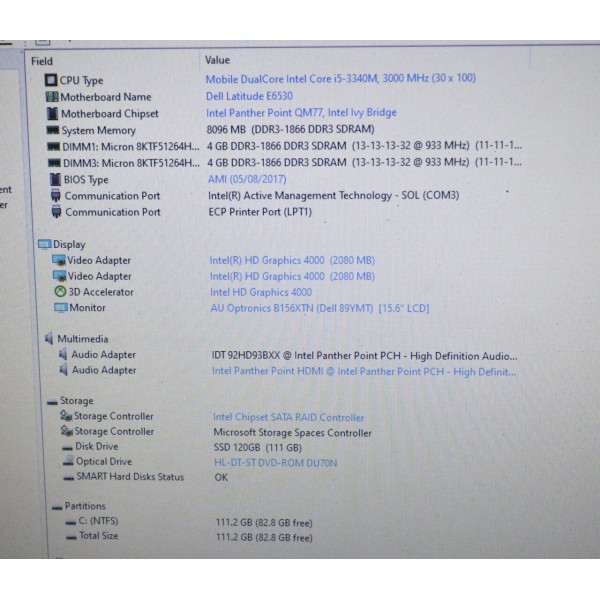Open the Intel HD Graphics 4000 3D Accelerator link

tap(261, 292)
